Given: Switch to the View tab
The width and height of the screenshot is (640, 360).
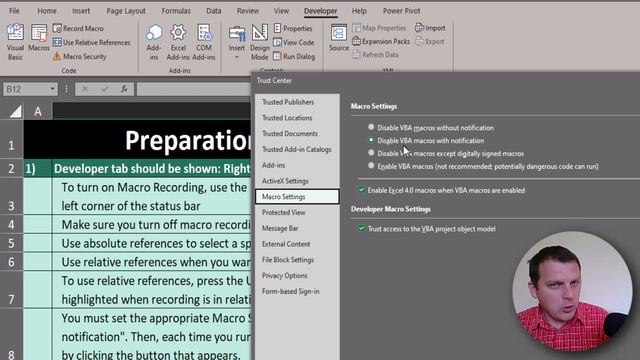Looking at the screenshot, I should (x=281, y=11).
